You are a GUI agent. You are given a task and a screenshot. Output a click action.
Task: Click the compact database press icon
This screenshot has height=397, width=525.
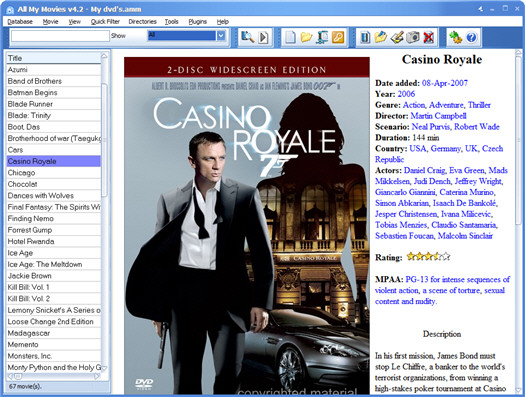[322, 37]
